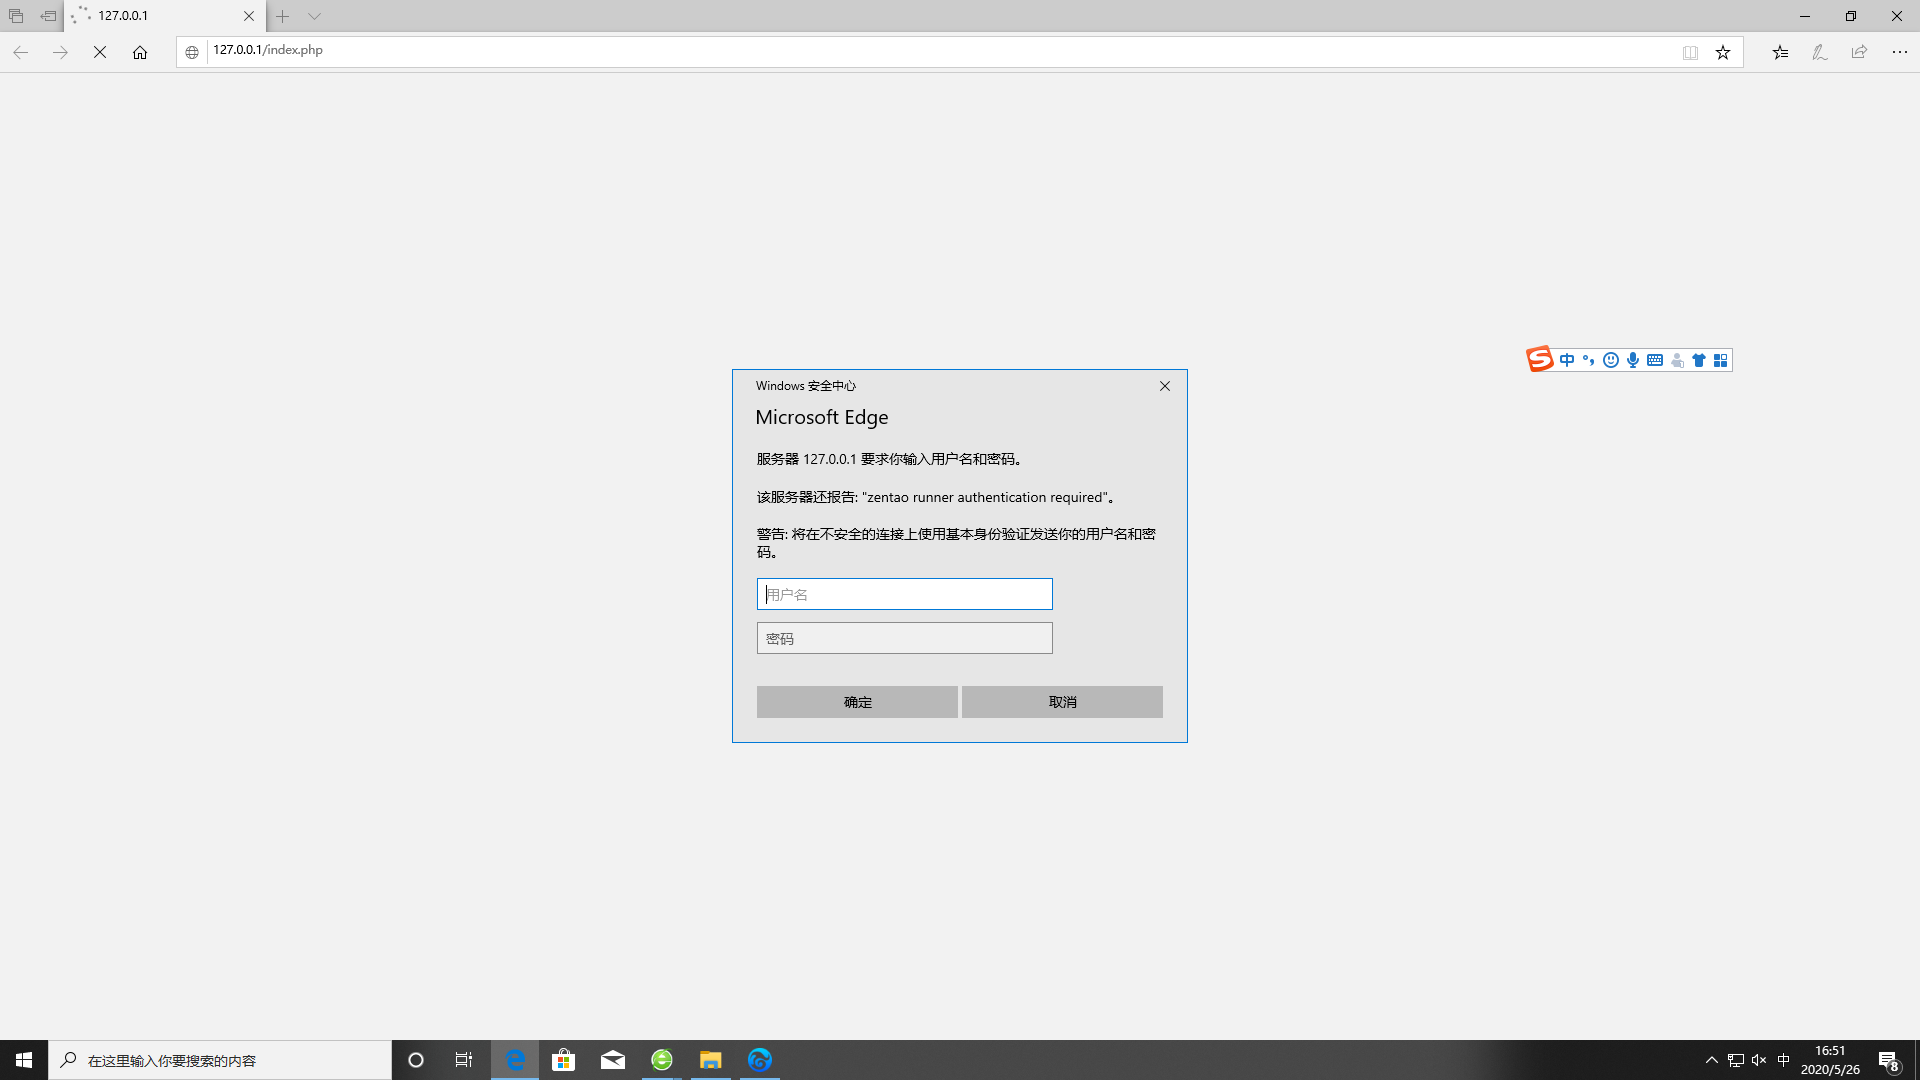The height and width of the screenshot is (1080, 1920).
Task: Cancel authentication with 取消 button
Action: pyautogui.click(x=1062, y=702)
